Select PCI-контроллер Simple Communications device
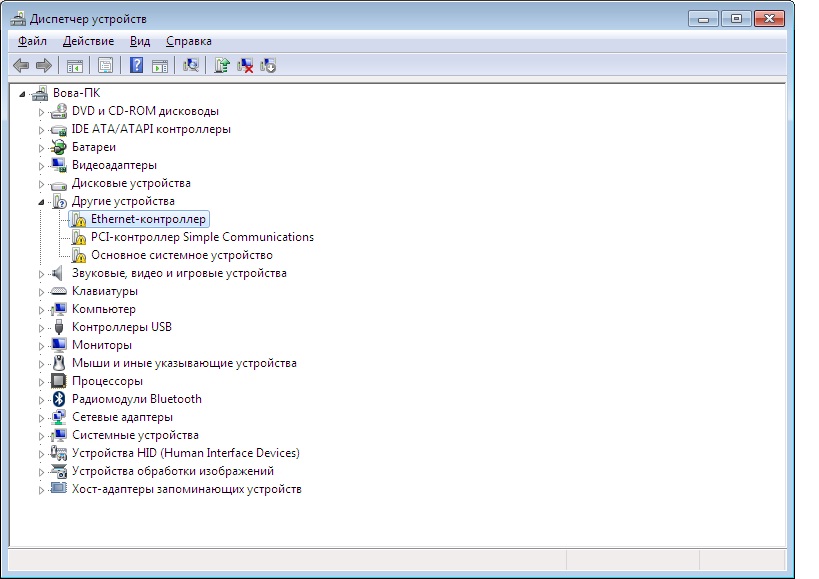The width and height of the screenshot is (819, 579). coord(202,237)
